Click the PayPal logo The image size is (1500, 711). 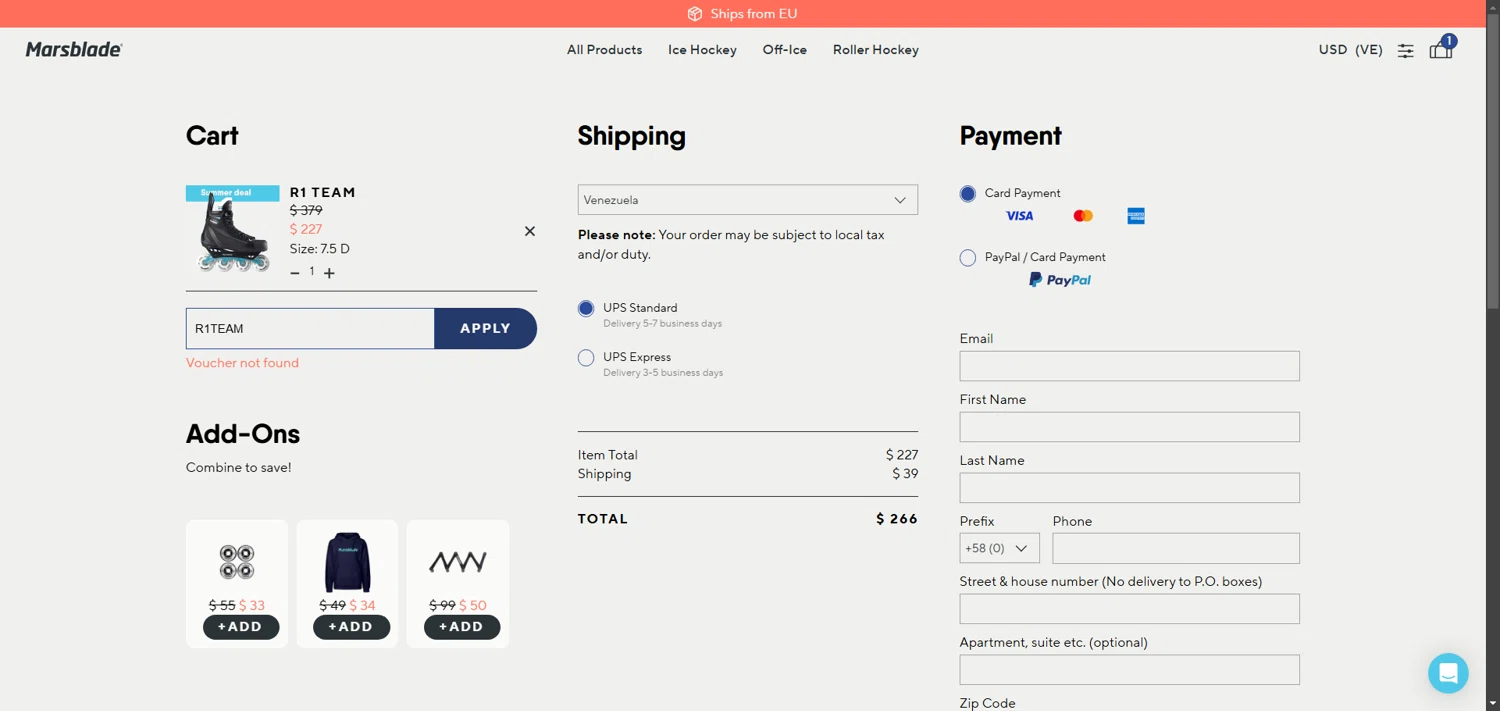[x=1060, y=280]
